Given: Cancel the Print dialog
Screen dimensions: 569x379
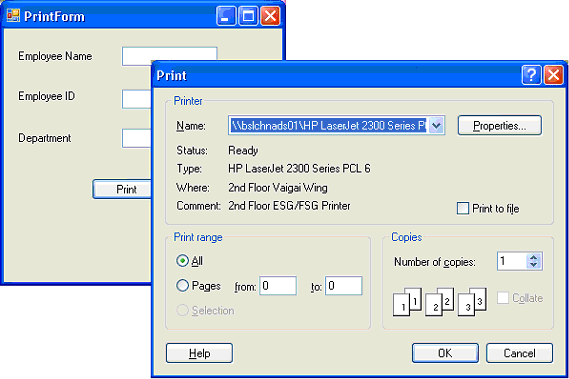Looking at the screenshot, I should pos(519,353).
